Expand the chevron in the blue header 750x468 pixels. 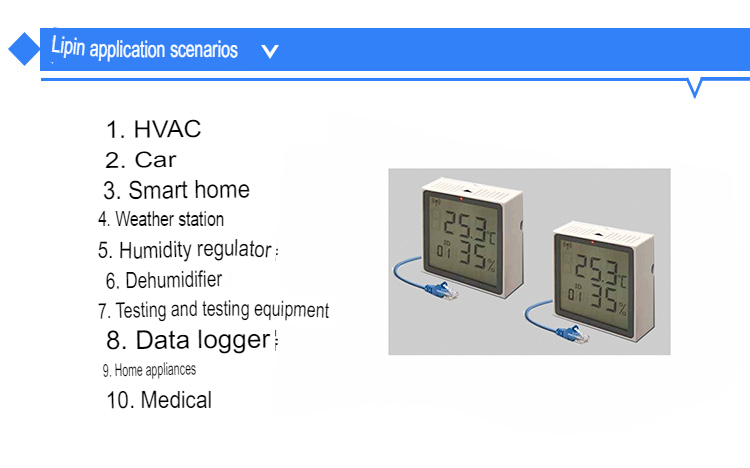[x=270, y=51]
